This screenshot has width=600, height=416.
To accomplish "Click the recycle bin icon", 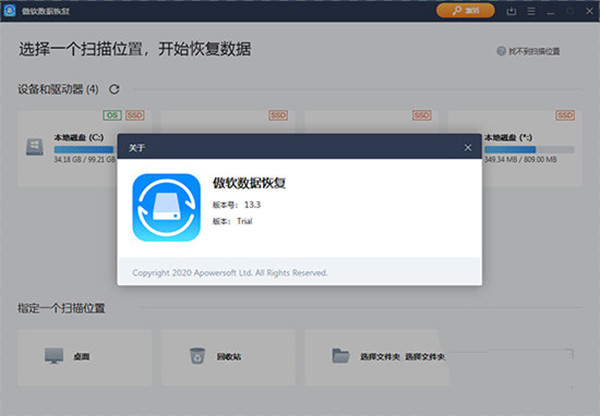I will [x=197, y=356].
